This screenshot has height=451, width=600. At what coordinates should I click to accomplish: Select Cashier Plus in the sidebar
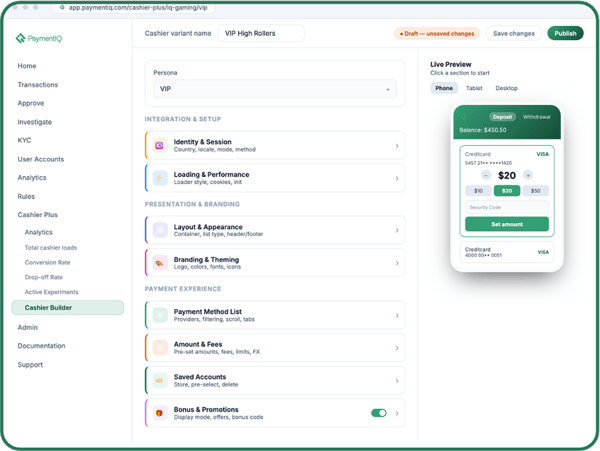38,215
